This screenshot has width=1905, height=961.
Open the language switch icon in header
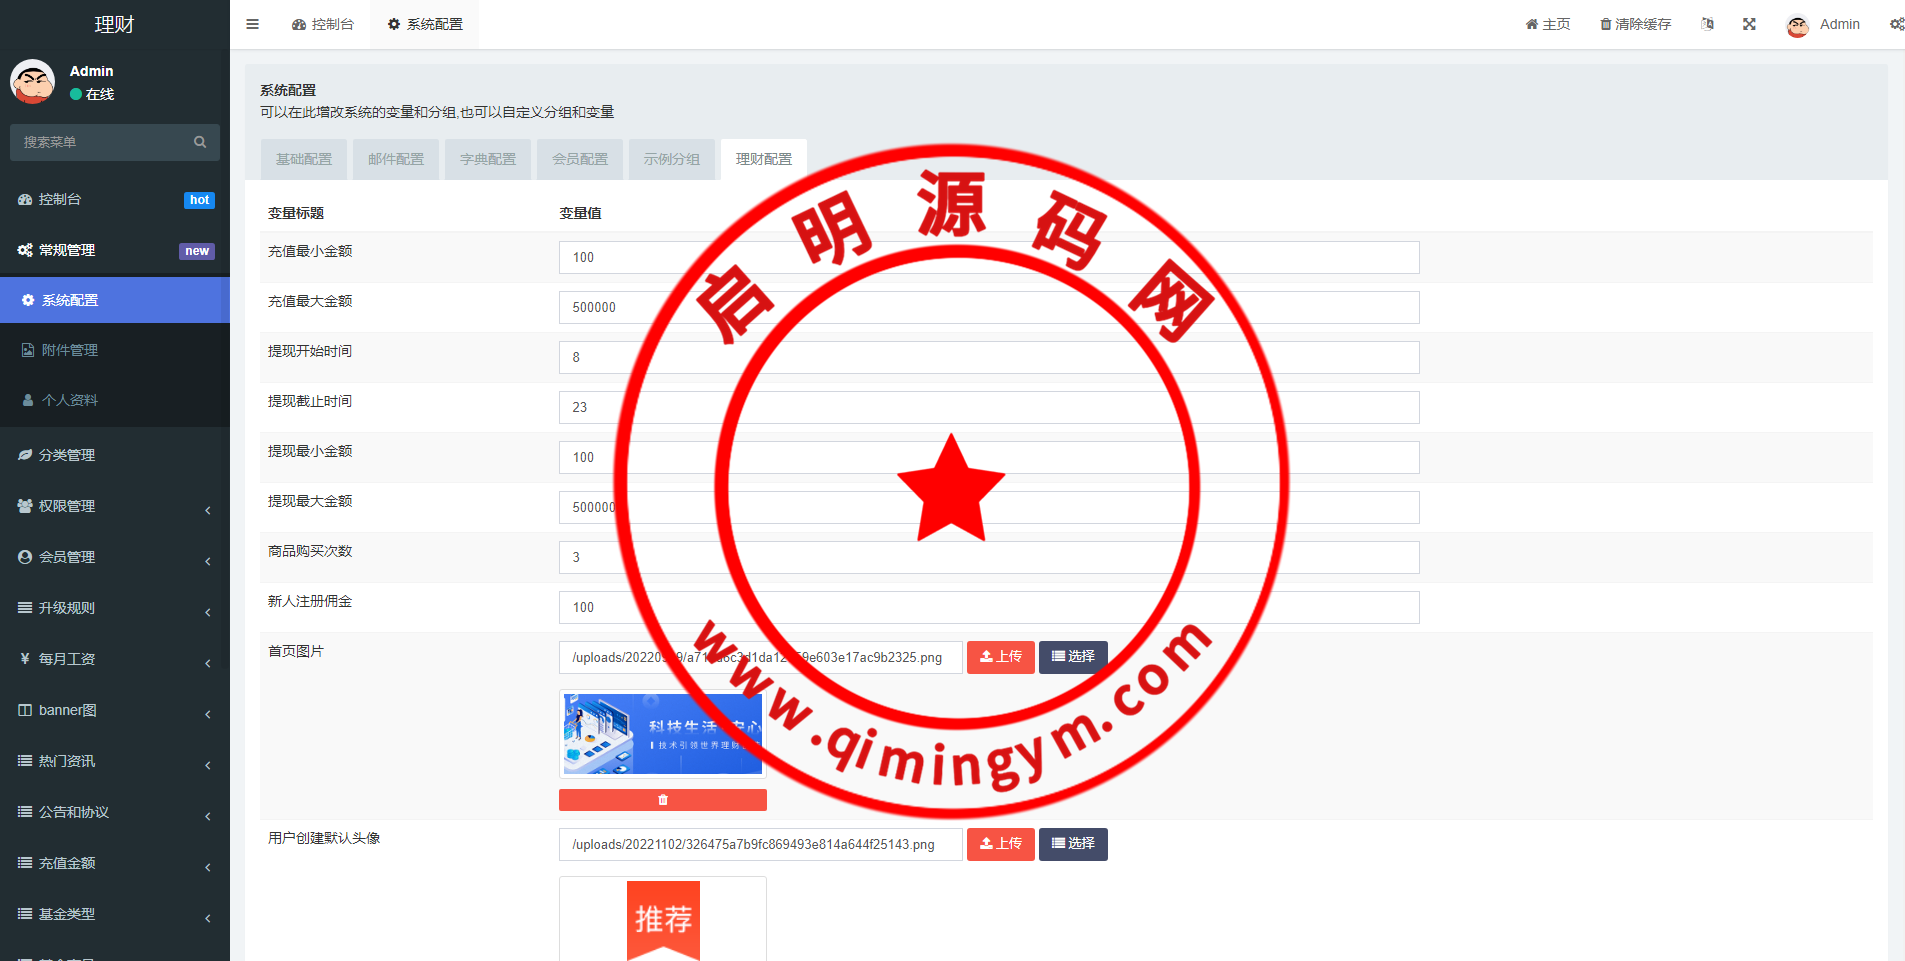click(1707, 24)
